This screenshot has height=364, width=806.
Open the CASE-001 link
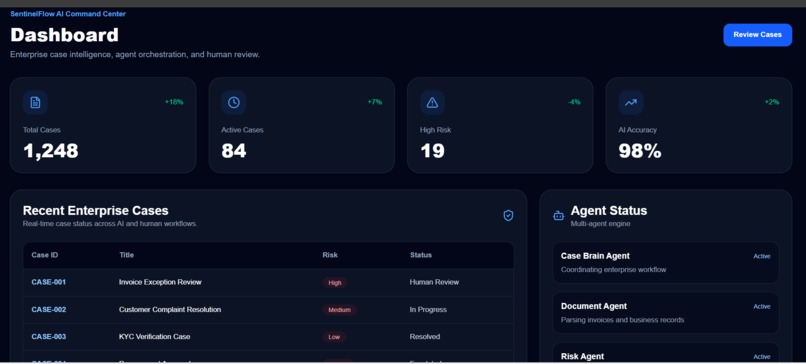click(x=48, y=282)
